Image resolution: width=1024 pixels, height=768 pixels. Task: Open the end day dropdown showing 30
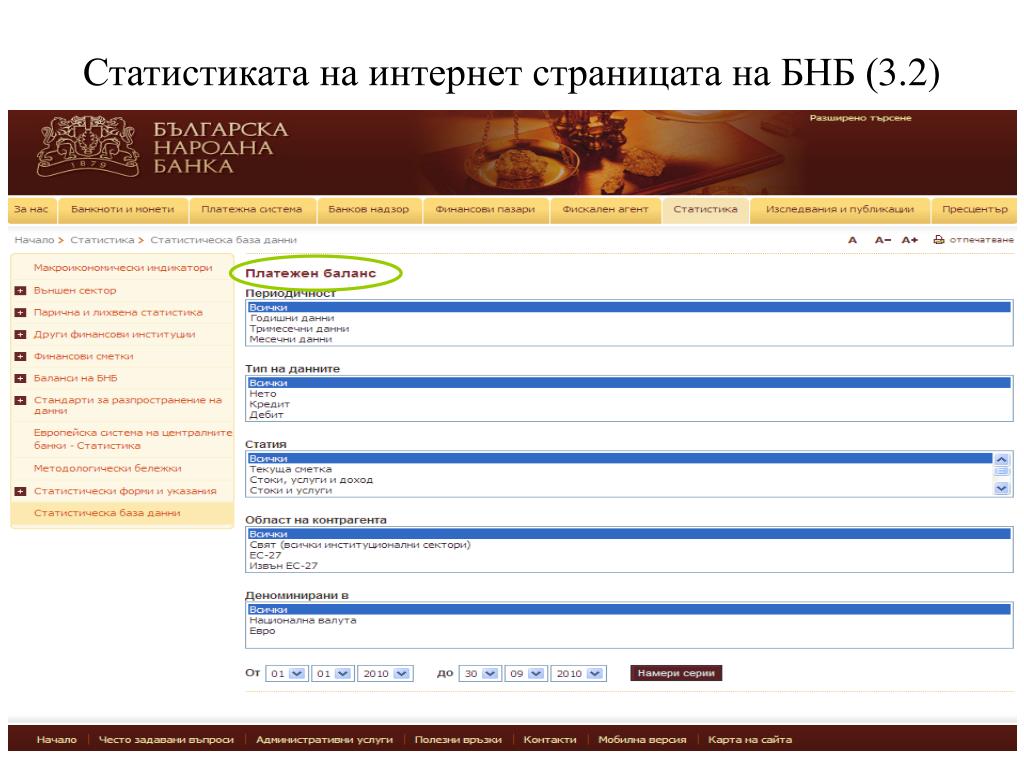[479, 673]
